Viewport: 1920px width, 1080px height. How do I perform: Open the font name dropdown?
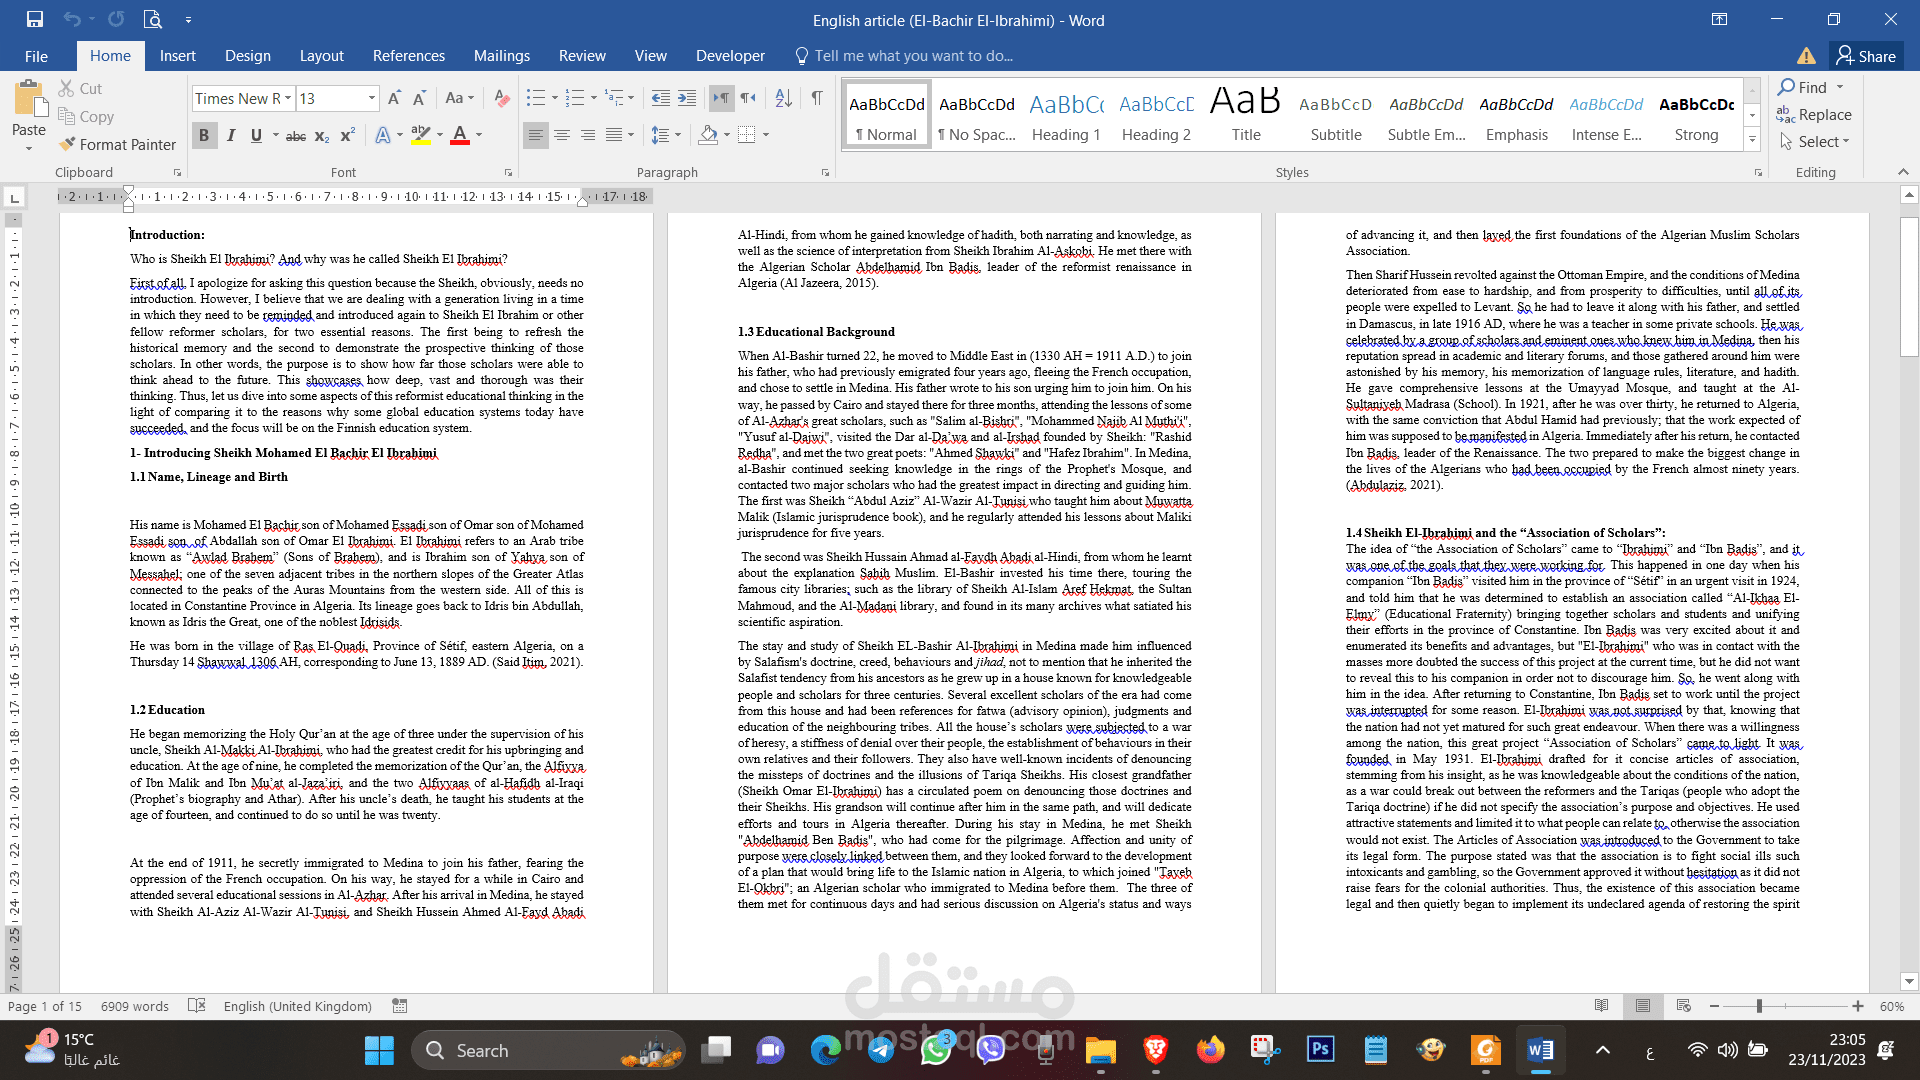click(x=288, y=98)
